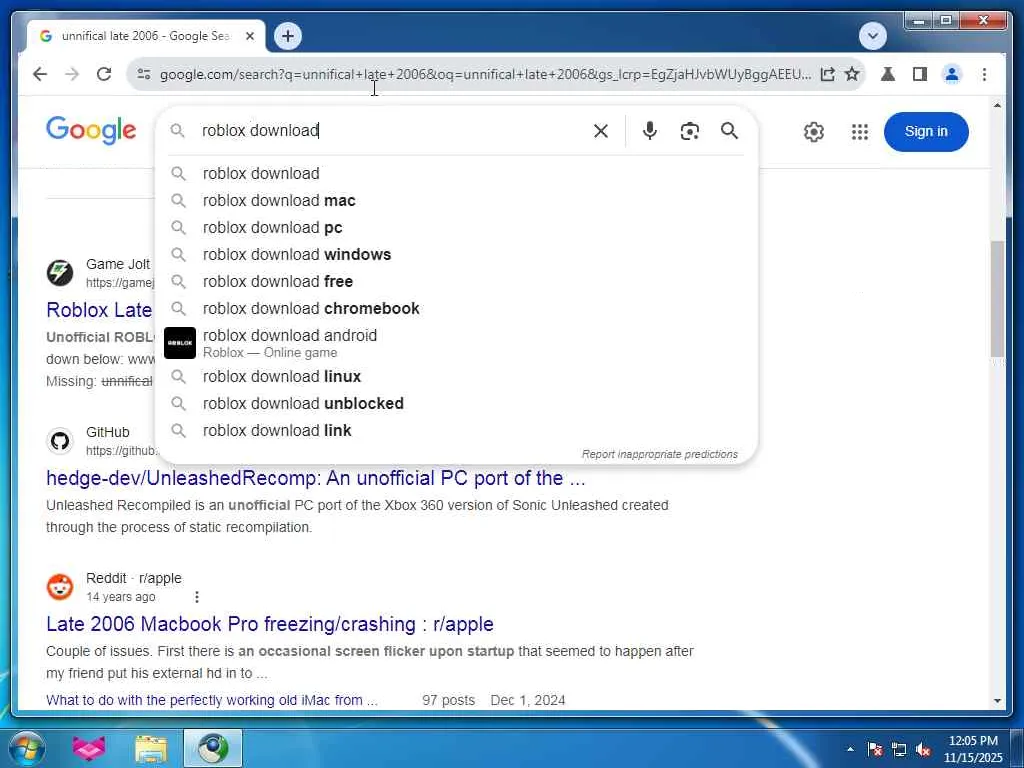
Task: Click the Reddit site icon
Action: 60,586
